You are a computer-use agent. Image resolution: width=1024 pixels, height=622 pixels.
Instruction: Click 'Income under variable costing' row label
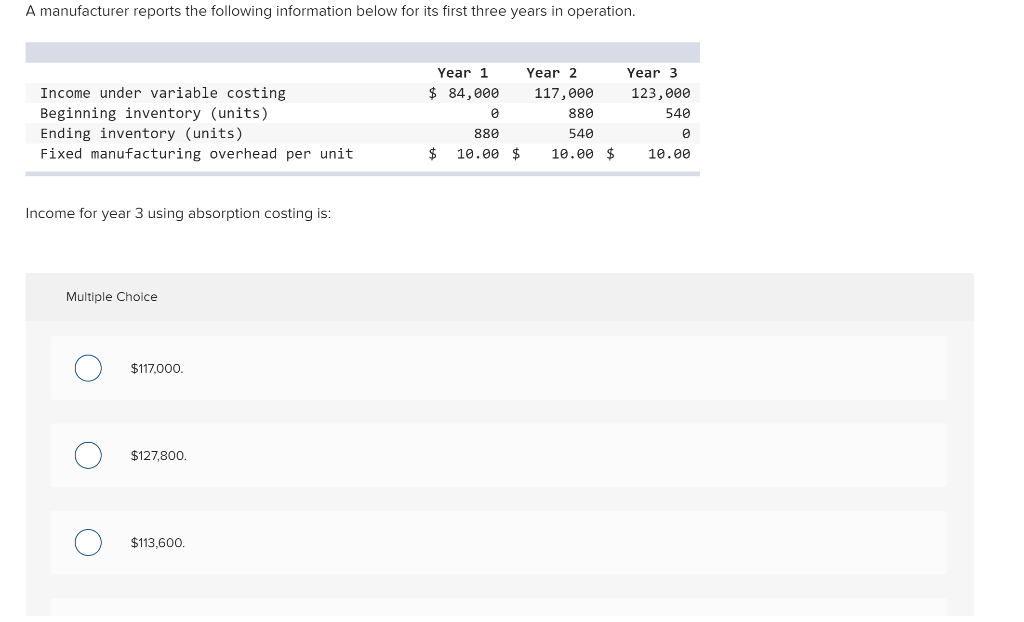click(163, 93)
